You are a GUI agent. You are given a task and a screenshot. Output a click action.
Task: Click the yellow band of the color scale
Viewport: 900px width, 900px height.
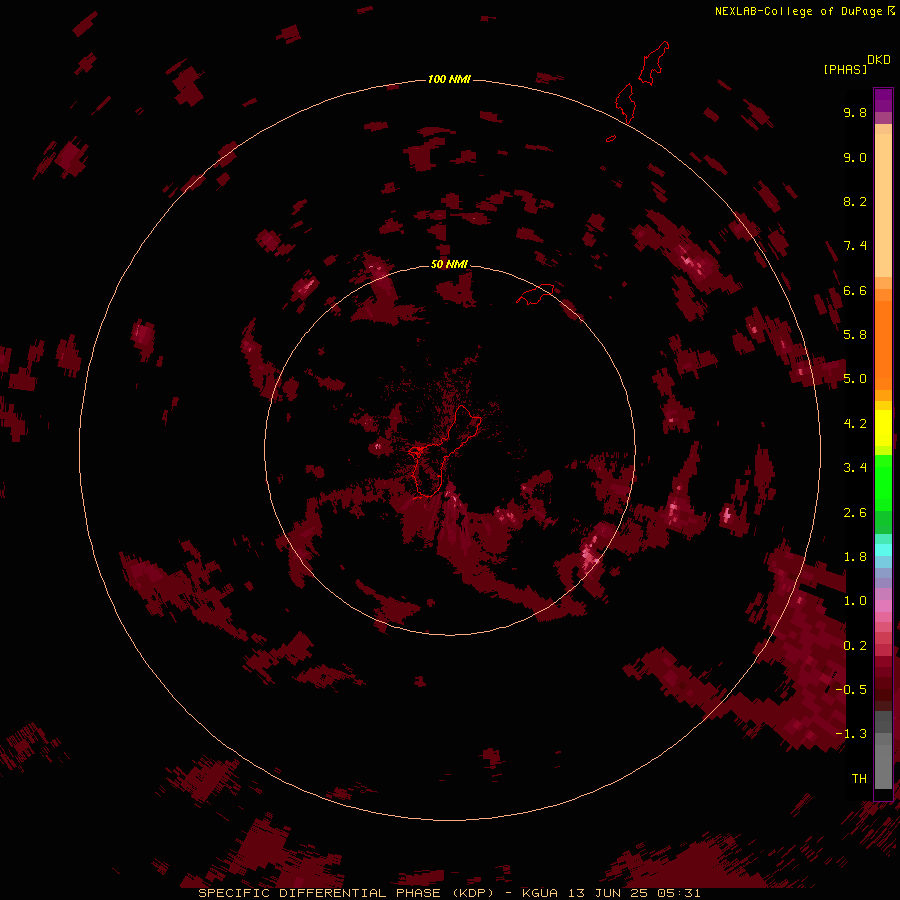click(883, 428)
